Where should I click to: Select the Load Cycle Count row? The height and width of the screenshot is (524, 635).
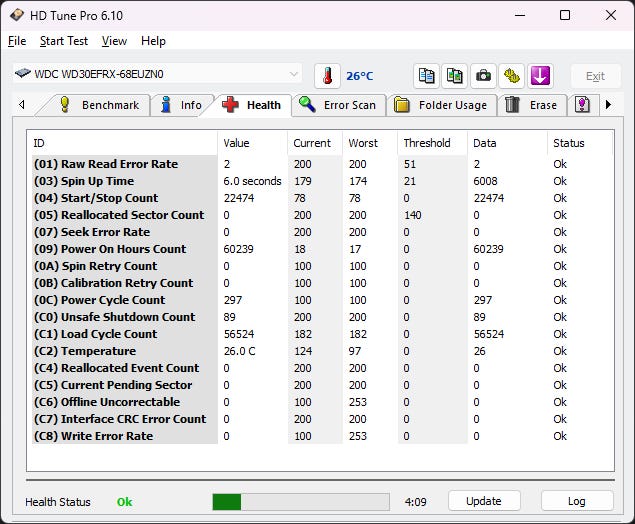pyautogui.click(x=322, y=334)
